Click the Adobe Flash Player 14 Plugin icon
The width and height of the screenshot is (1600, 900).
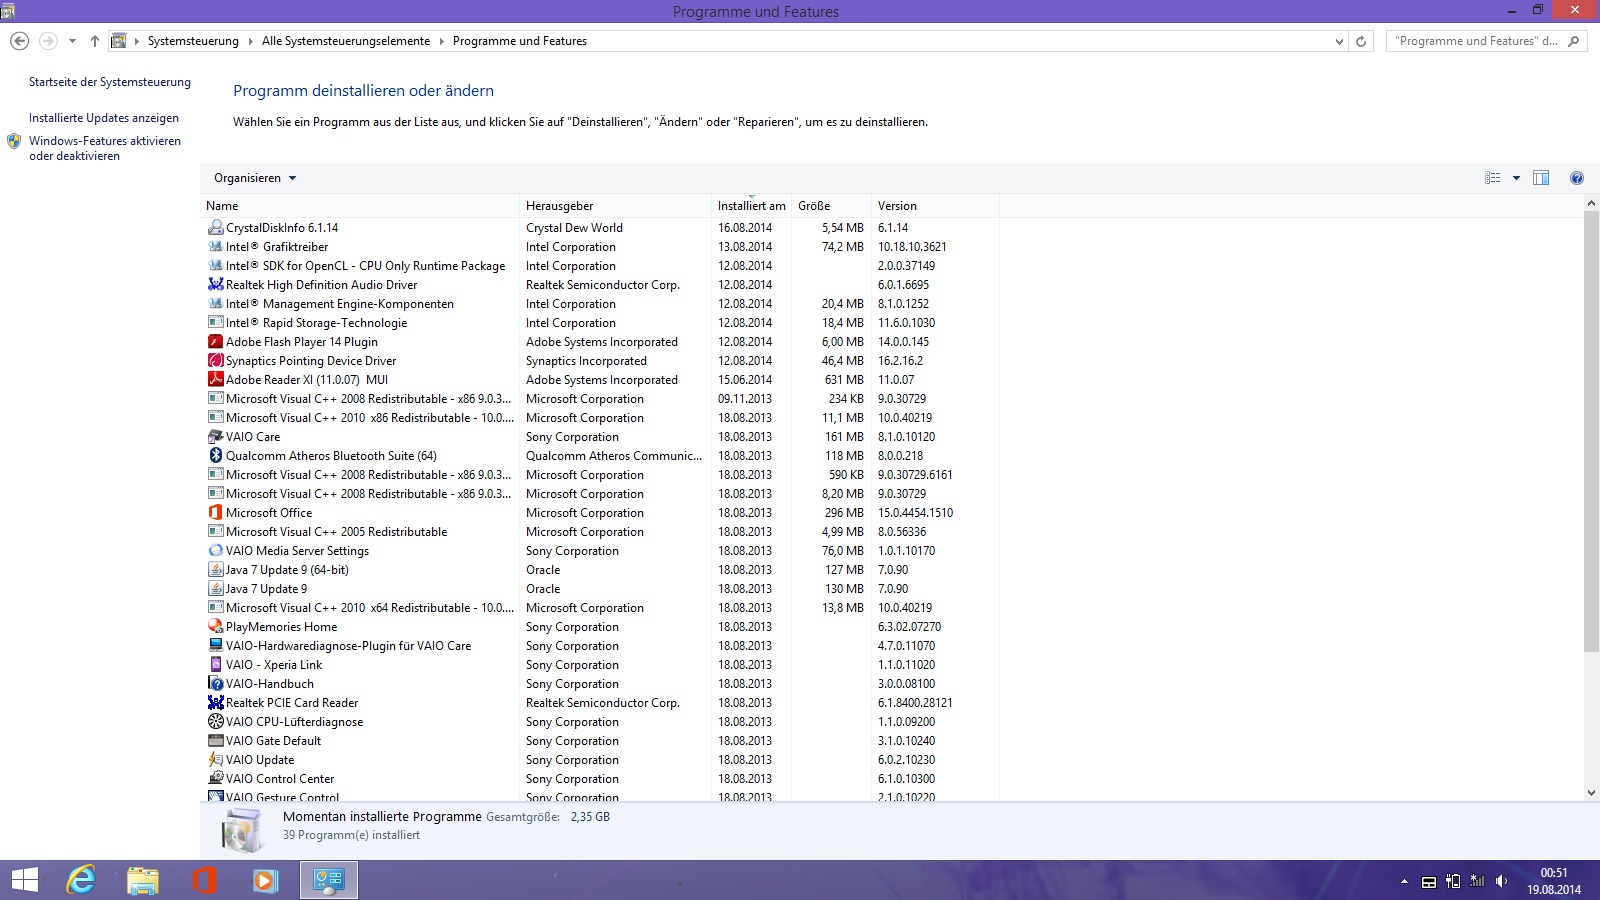[x=215, y=342]
